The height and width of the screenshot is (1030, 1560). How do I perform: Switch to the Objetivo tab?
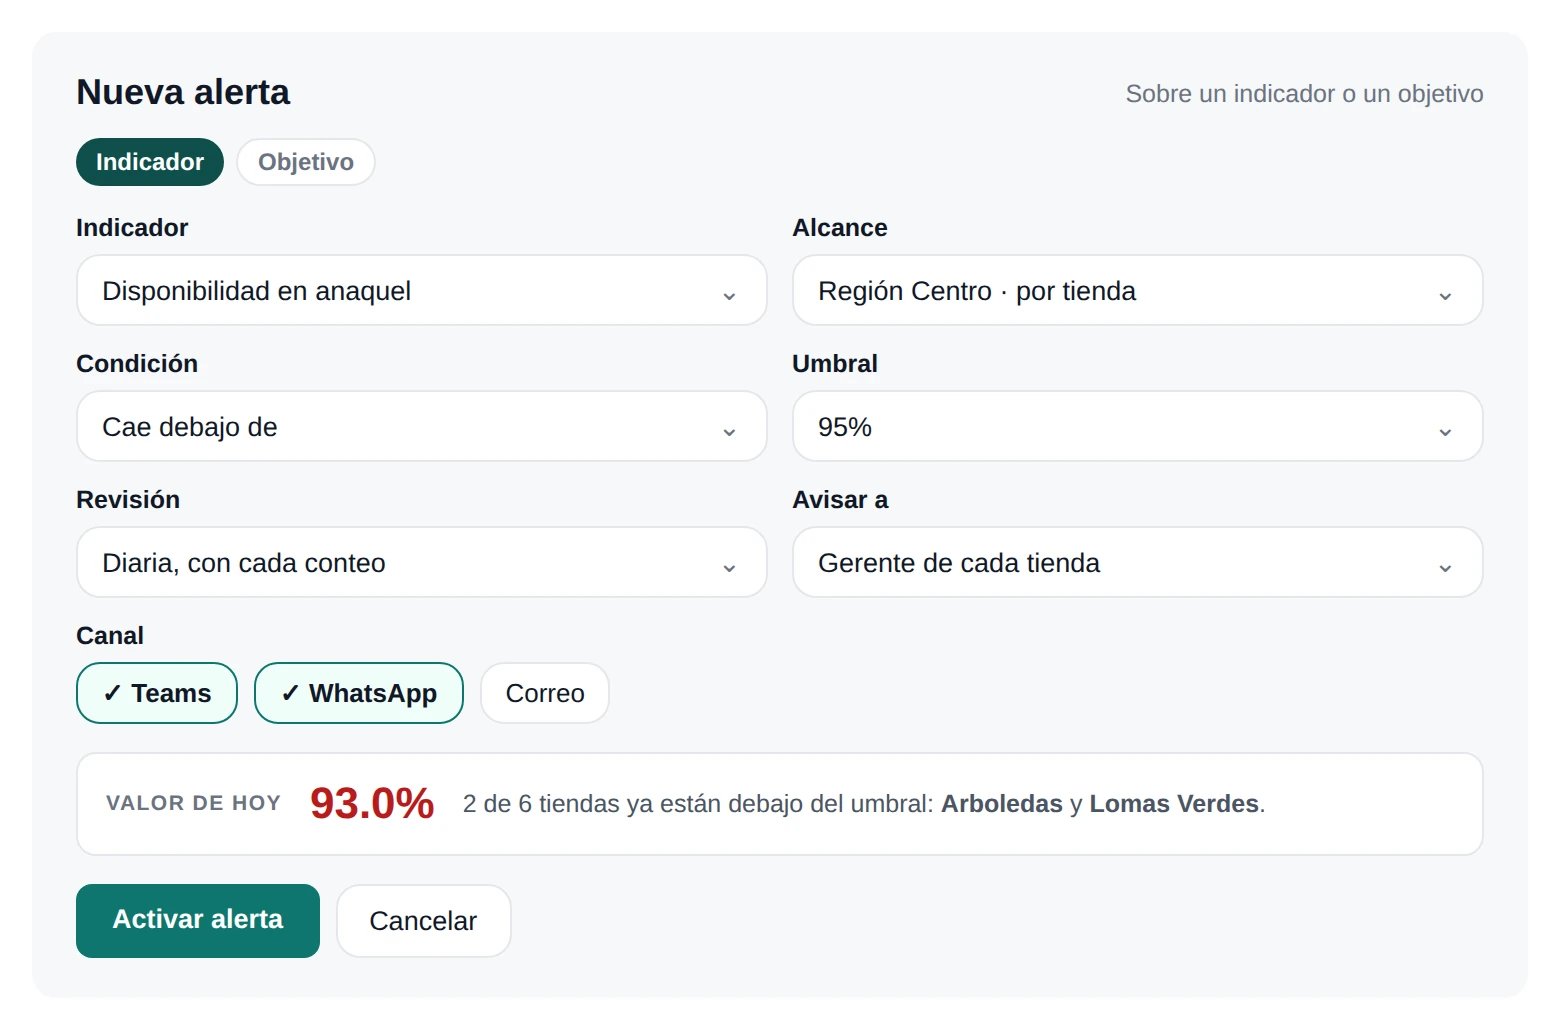[x=306, y=162]
